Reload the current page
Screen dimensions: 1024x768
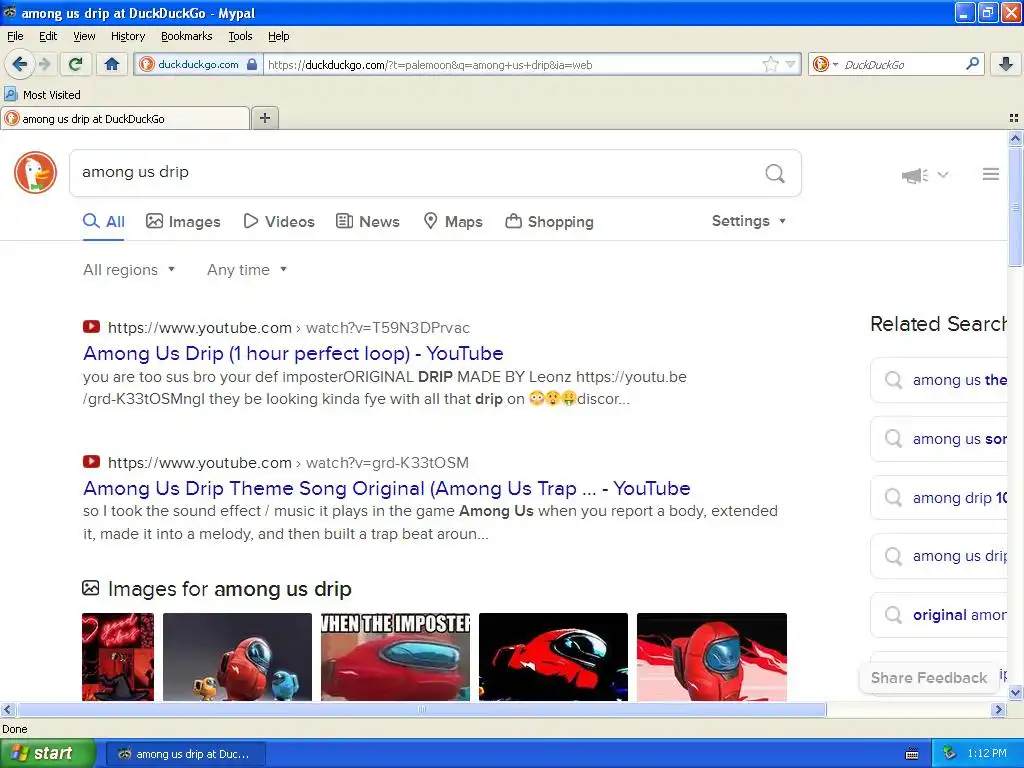coord(76,64)
